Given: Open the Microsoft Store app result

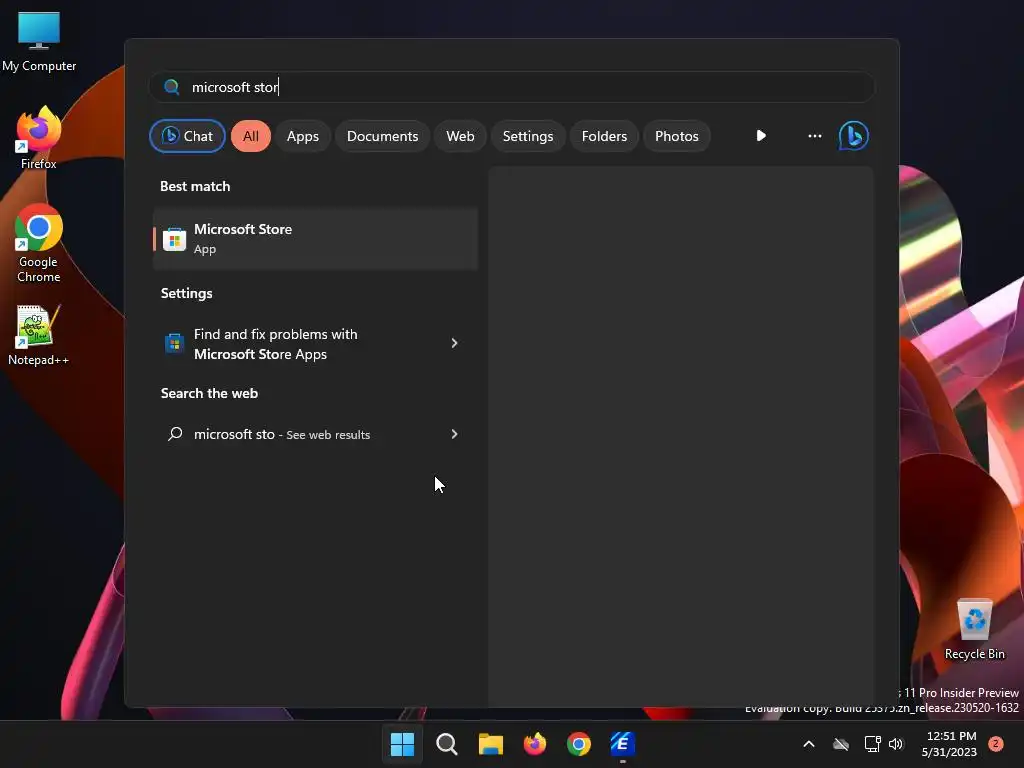Looking at the screenshot, I should click(x=315, y=239).
